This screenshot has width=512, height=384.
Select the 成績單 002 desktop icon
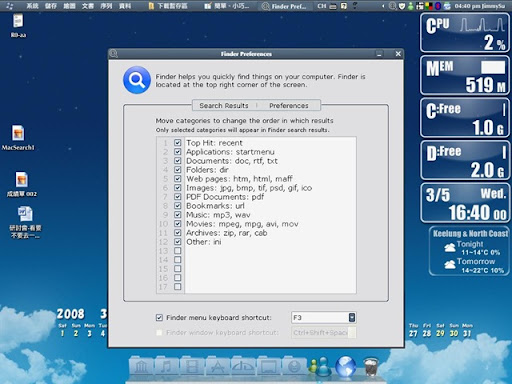pos(22,184)
